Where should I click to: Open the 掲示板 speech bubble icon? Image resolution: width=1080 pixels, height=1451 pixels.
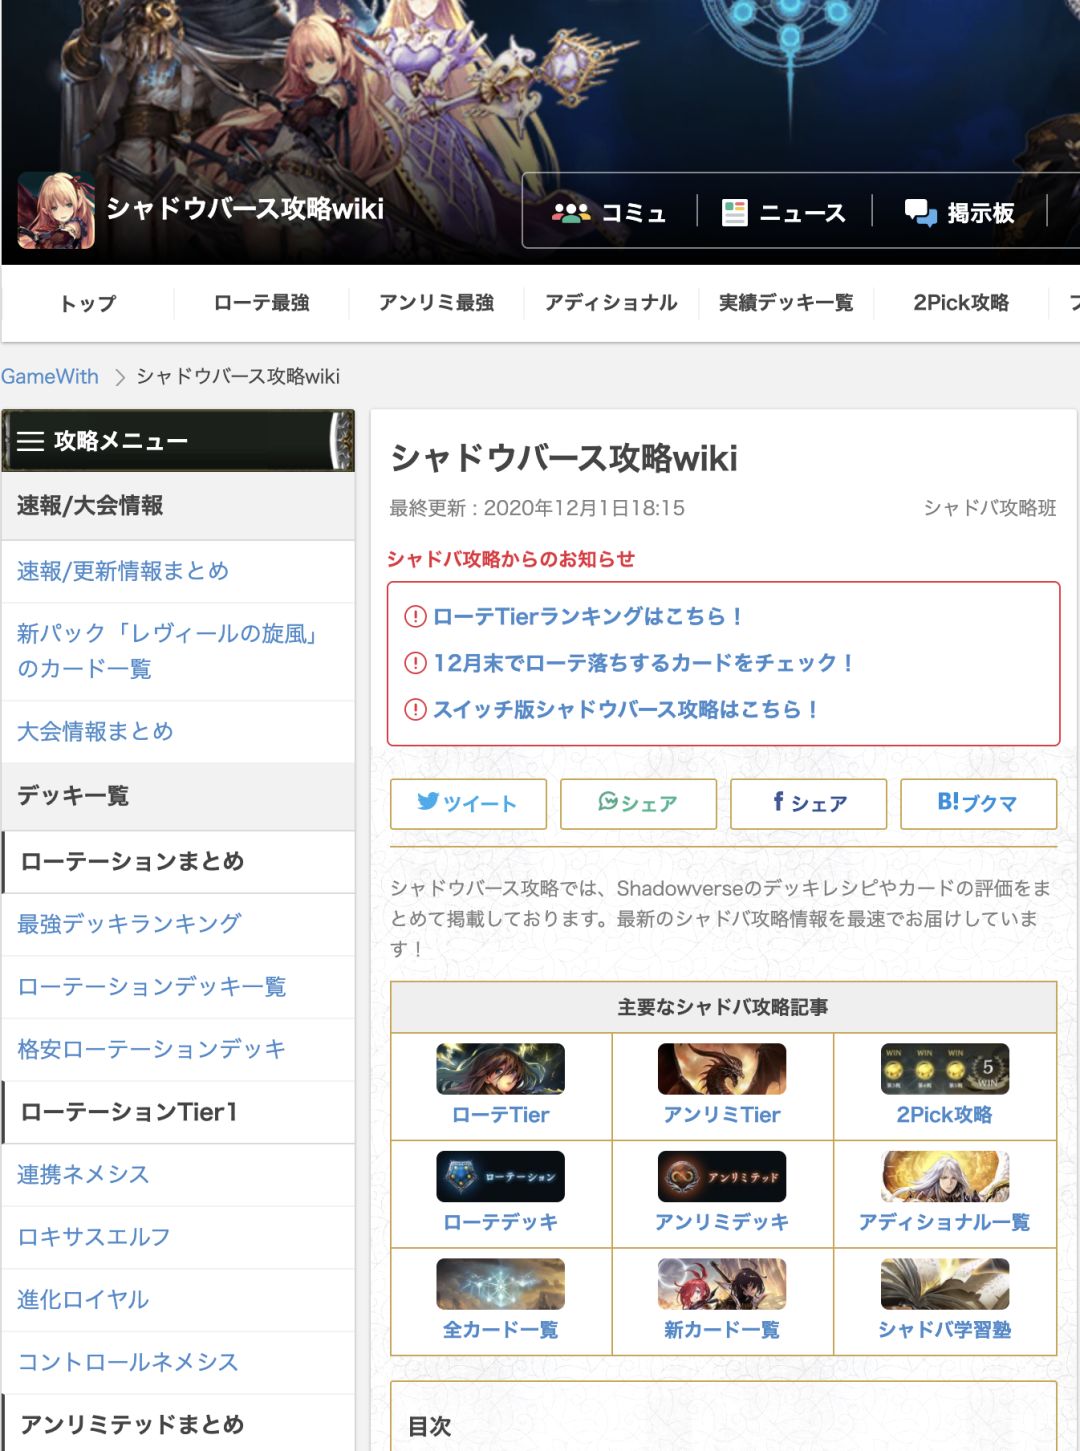coord(920,212)
